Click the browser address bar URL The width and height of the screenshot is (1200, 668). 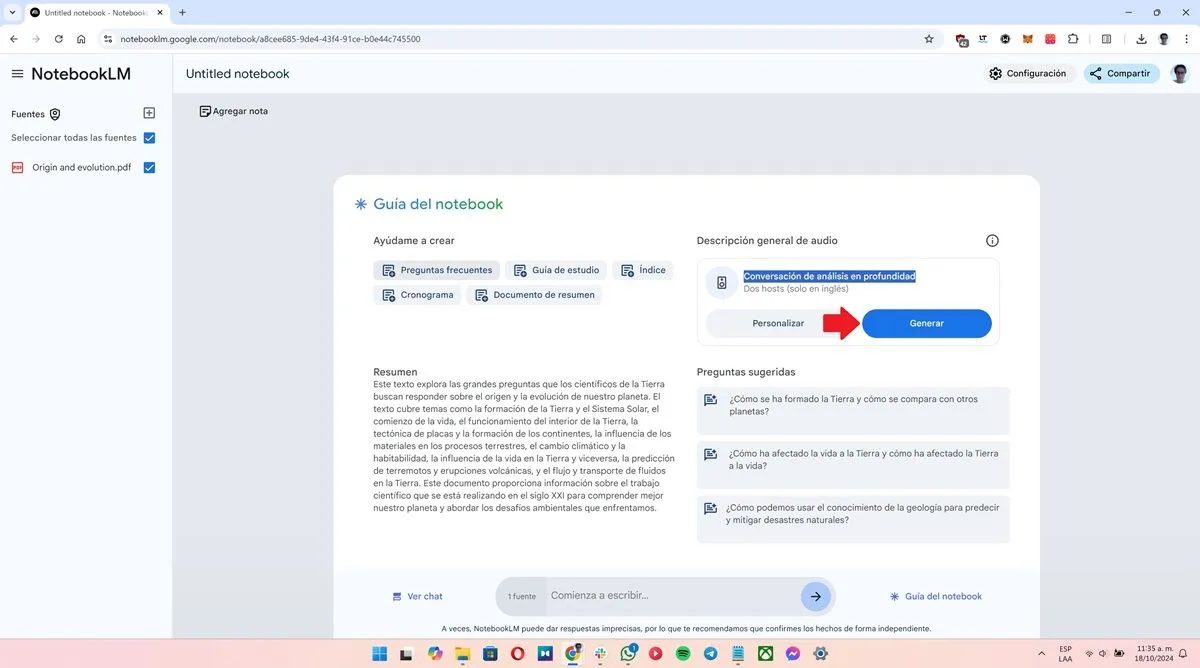(270, 39)
